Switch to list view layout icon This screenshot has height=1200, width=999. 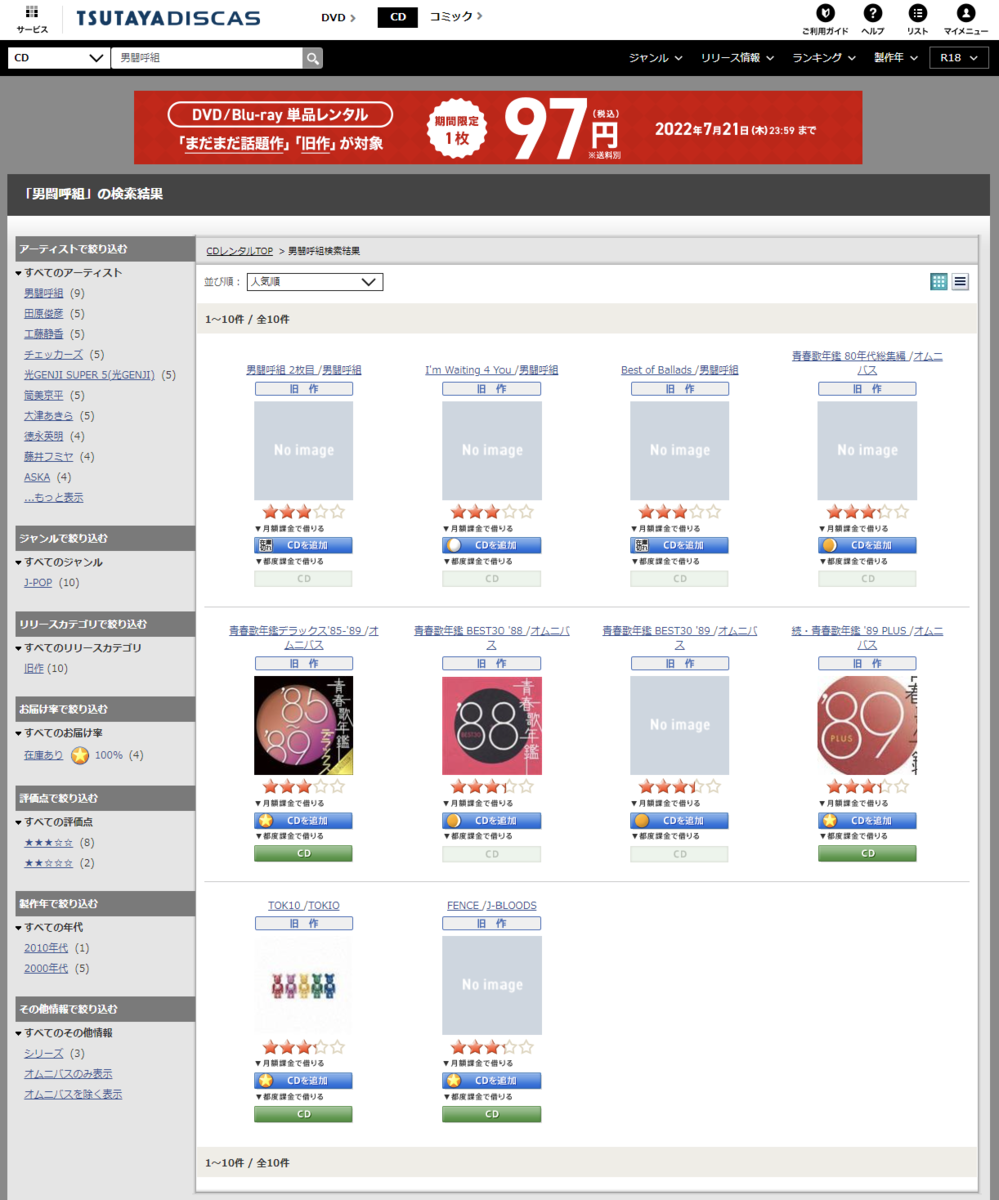pyautogui.click(x=960, y=282)
